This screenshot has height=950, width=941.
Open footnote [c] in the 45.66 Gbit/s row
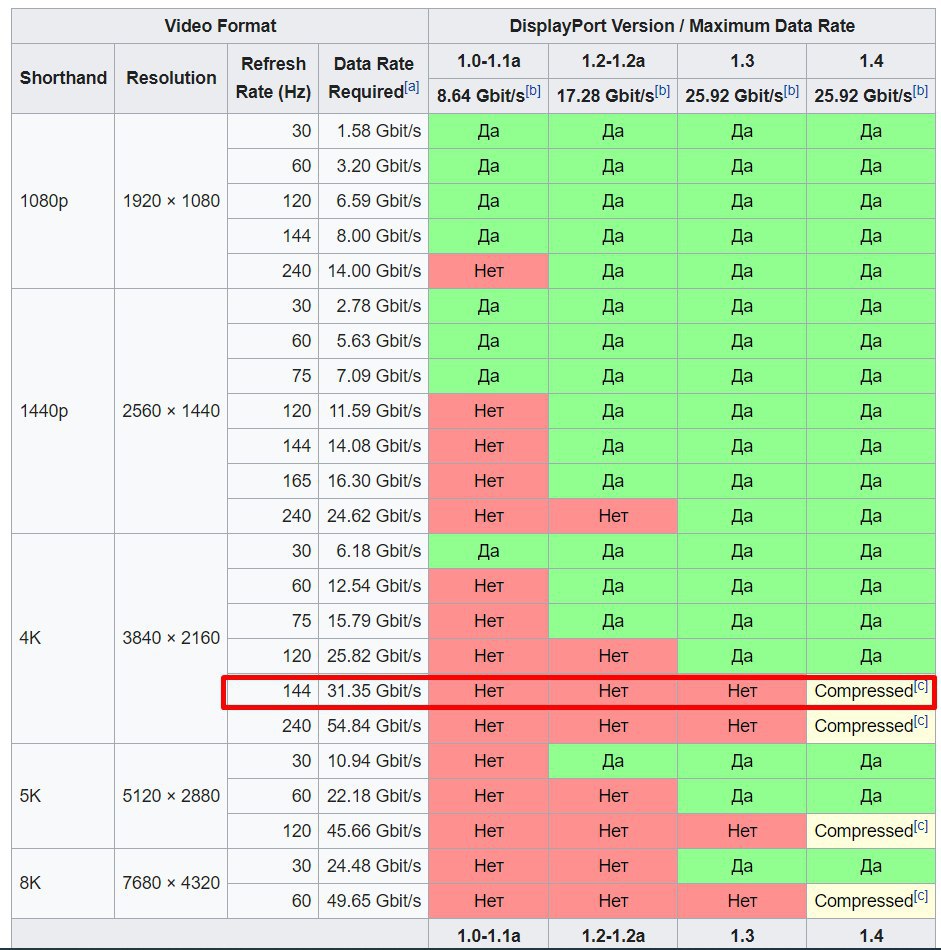921,826
